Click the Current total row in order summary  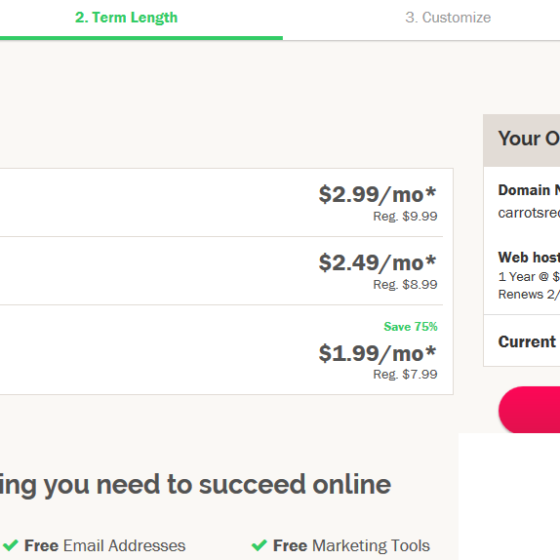522,341
